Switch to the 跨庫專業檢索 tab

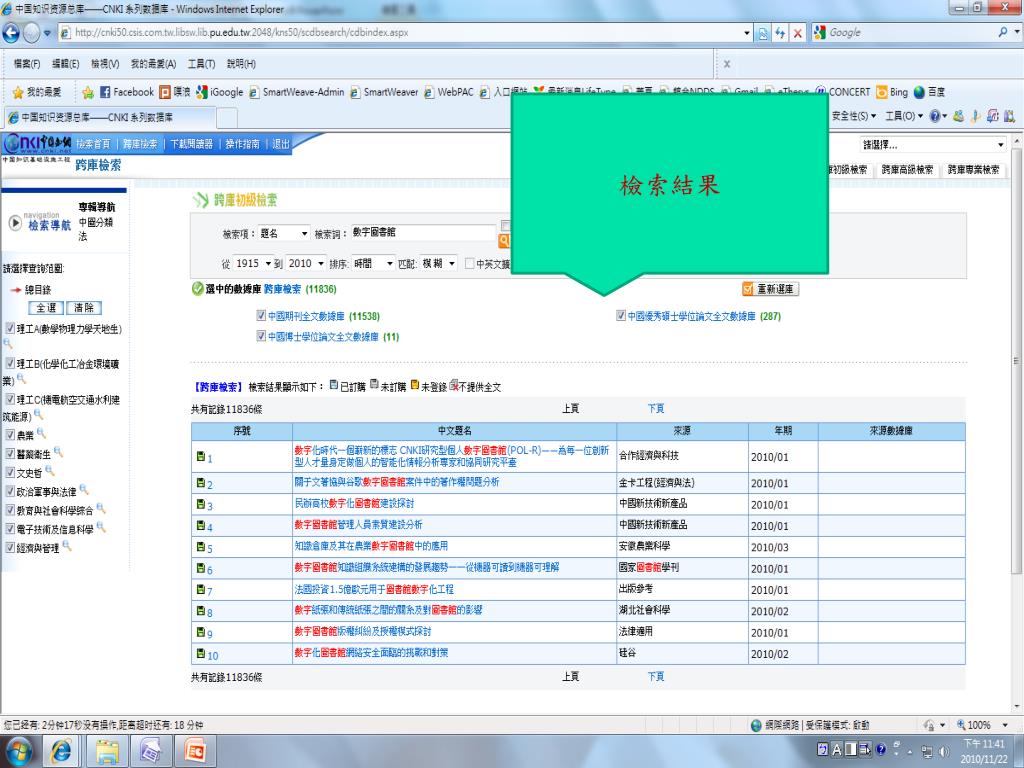973,169
